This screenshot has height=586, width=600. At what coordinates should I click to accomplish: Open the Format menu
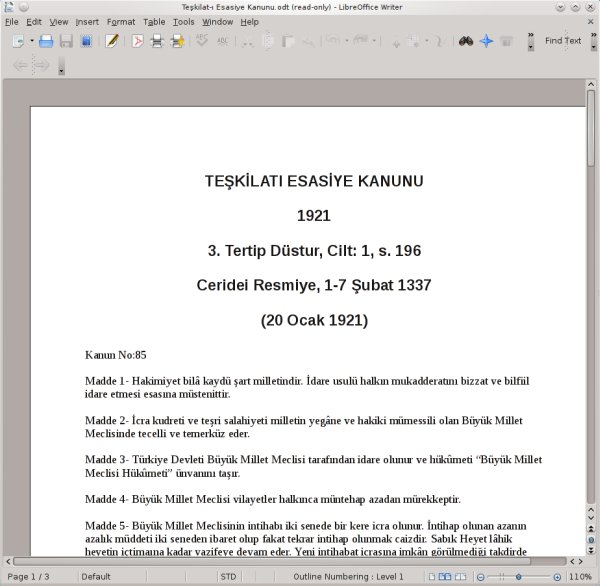(x=121, y=22)
